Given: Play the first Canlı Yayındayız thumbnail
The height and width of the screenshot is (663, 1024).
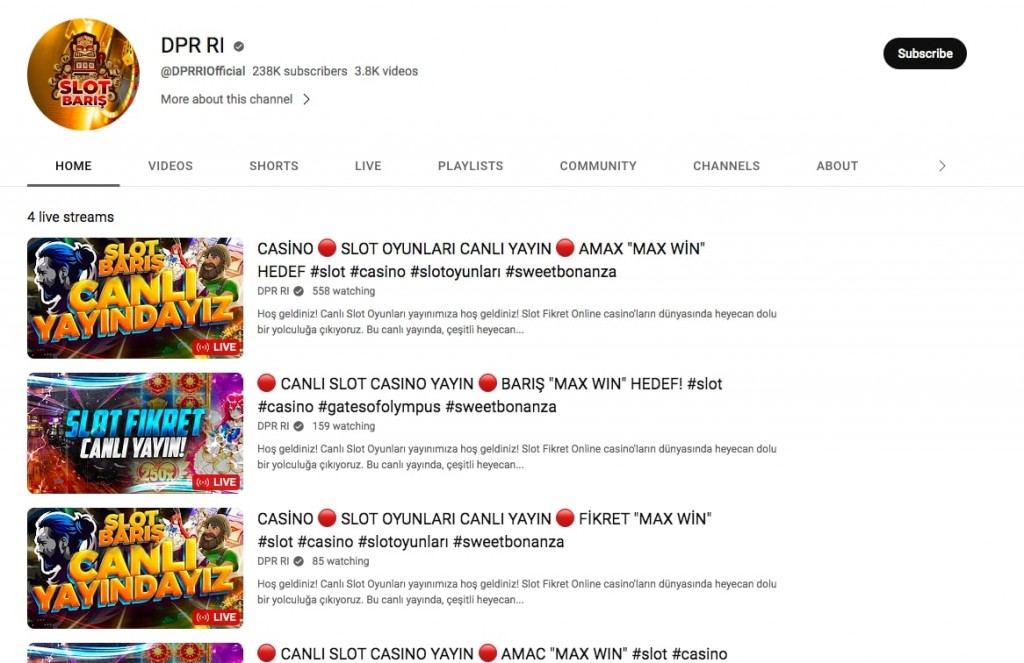Looking at the screenshot, I should coord(135,298).
